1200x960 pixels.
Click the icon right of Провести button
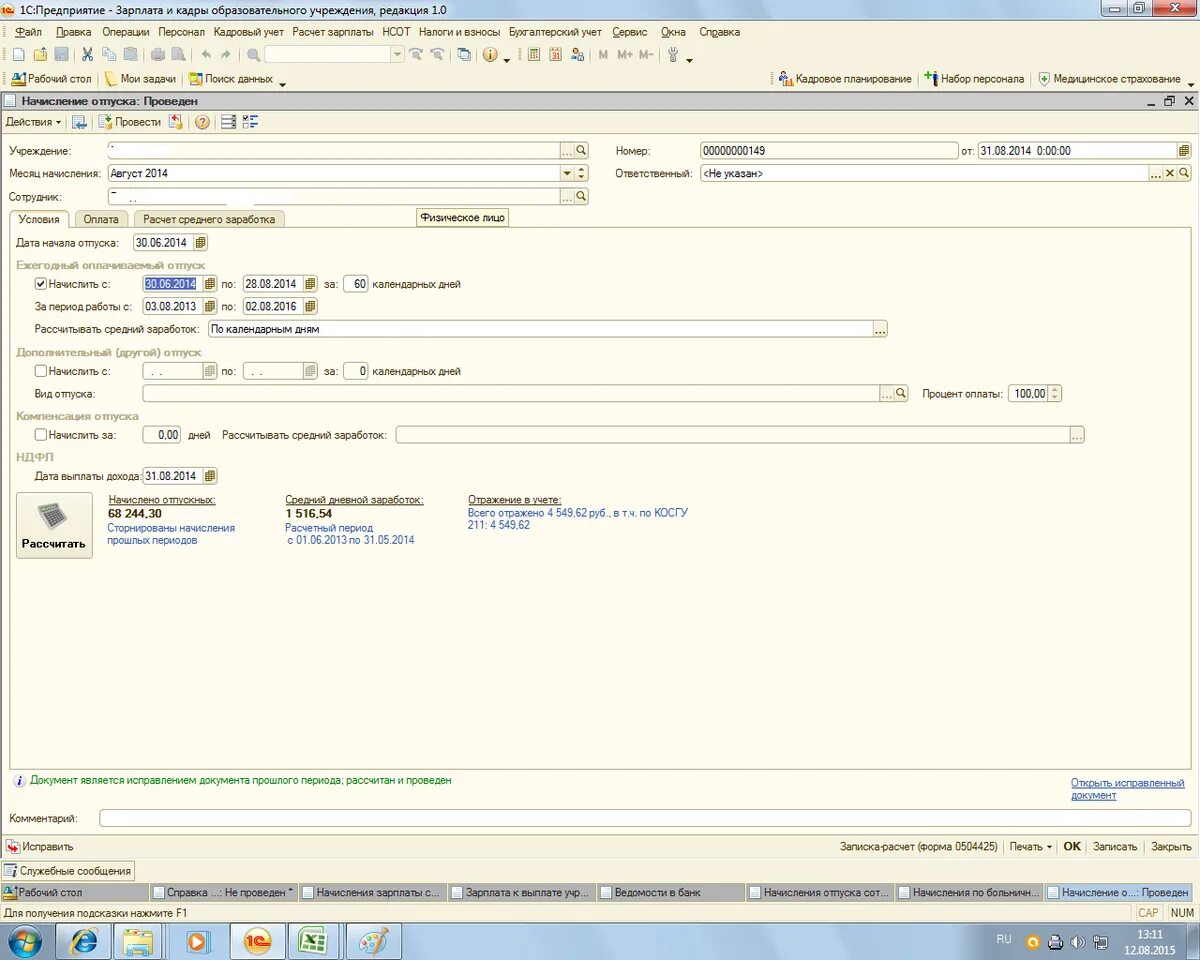tap(176, 122)
